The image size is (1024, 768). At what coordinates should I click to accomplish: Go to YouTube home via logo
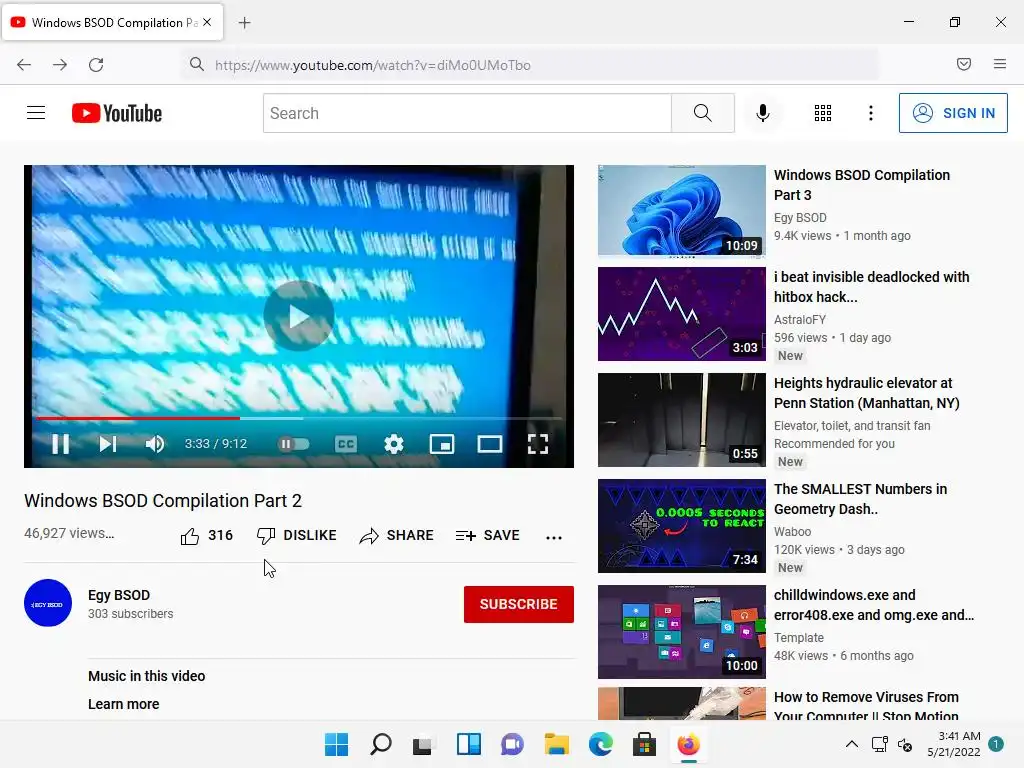pos(117,113)
